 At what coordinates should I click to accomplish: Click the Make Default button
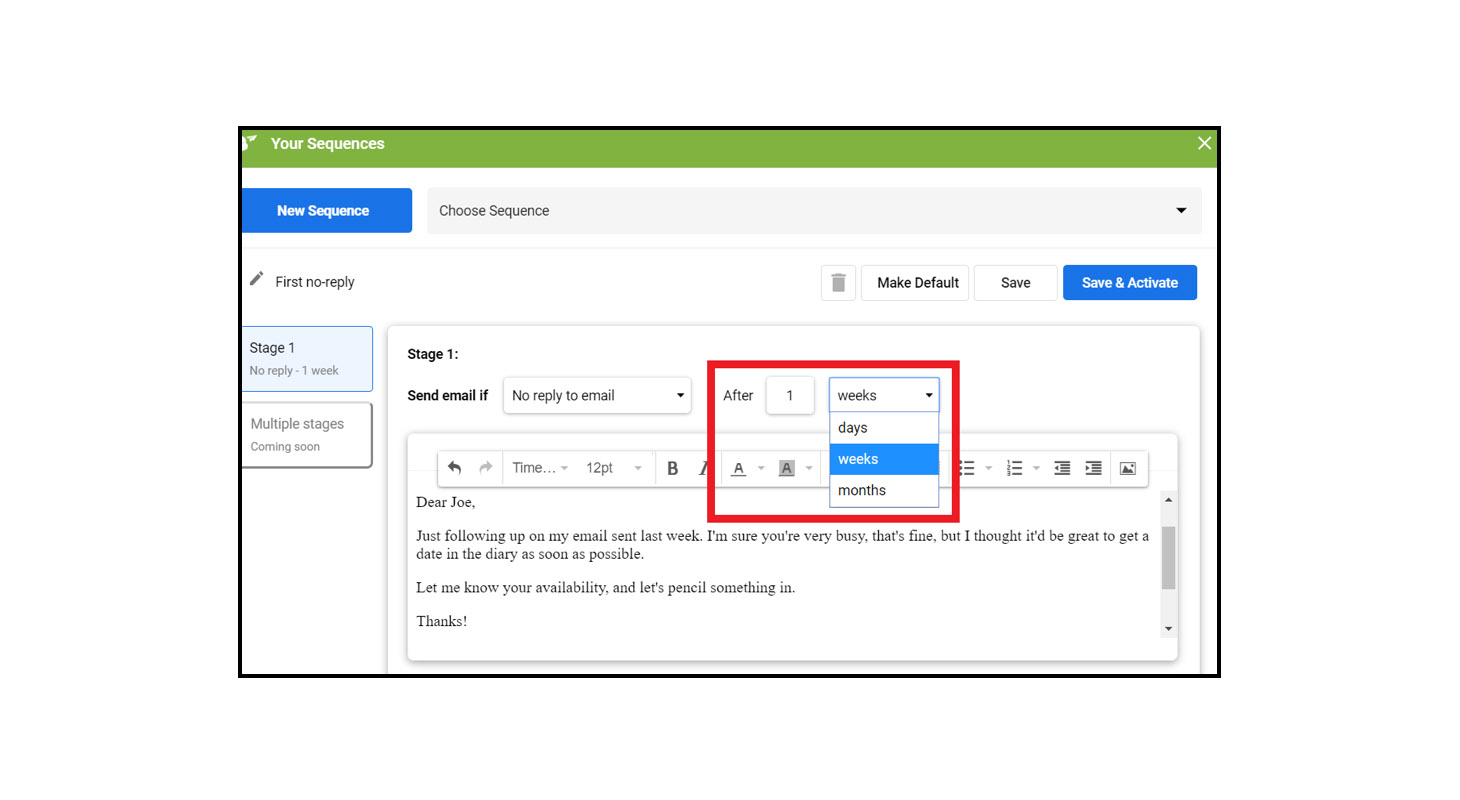[x=918, y=283]
